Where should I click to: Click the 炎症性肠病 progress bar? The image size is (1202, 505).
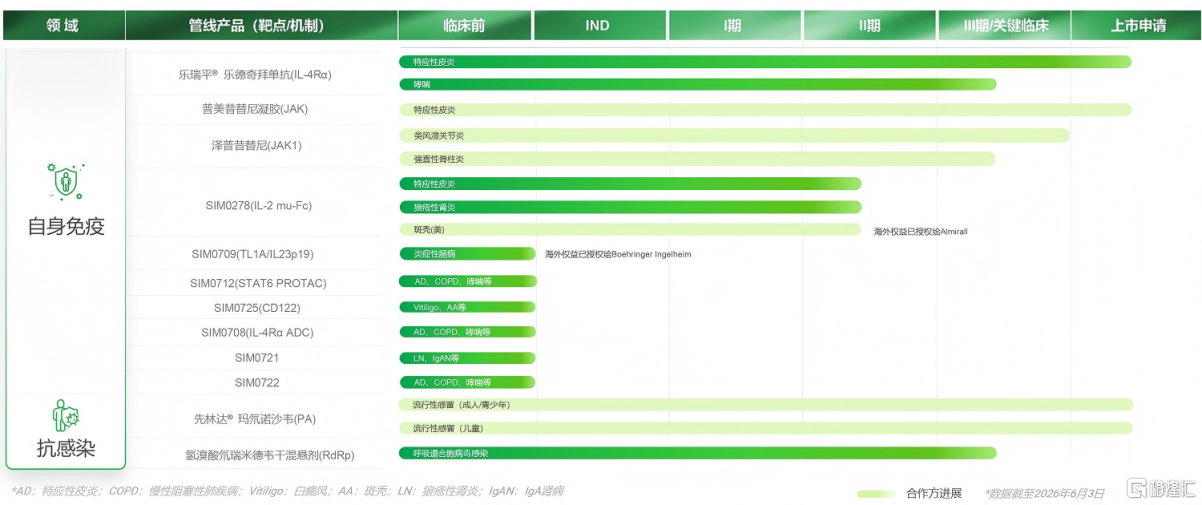pyautogui.click(x=468, y=254)
